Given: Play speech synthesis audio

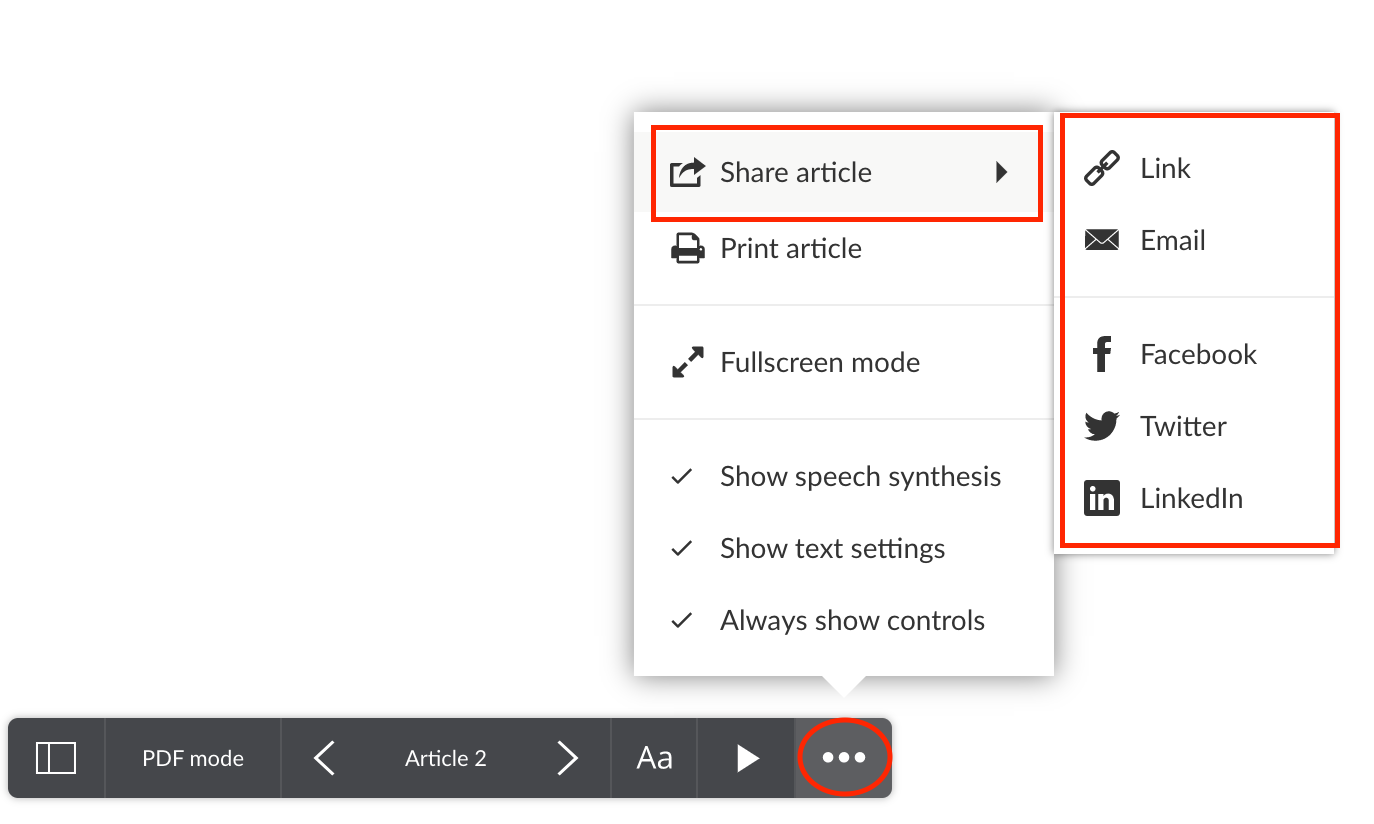Looking at the screenshot, I should click(x=747, y=758).
